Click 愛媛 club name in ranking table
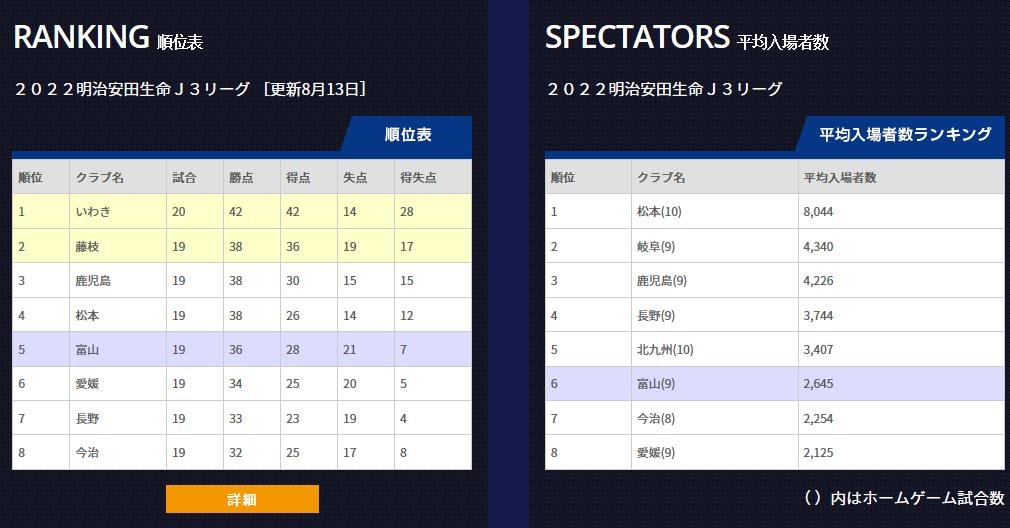 86,384
